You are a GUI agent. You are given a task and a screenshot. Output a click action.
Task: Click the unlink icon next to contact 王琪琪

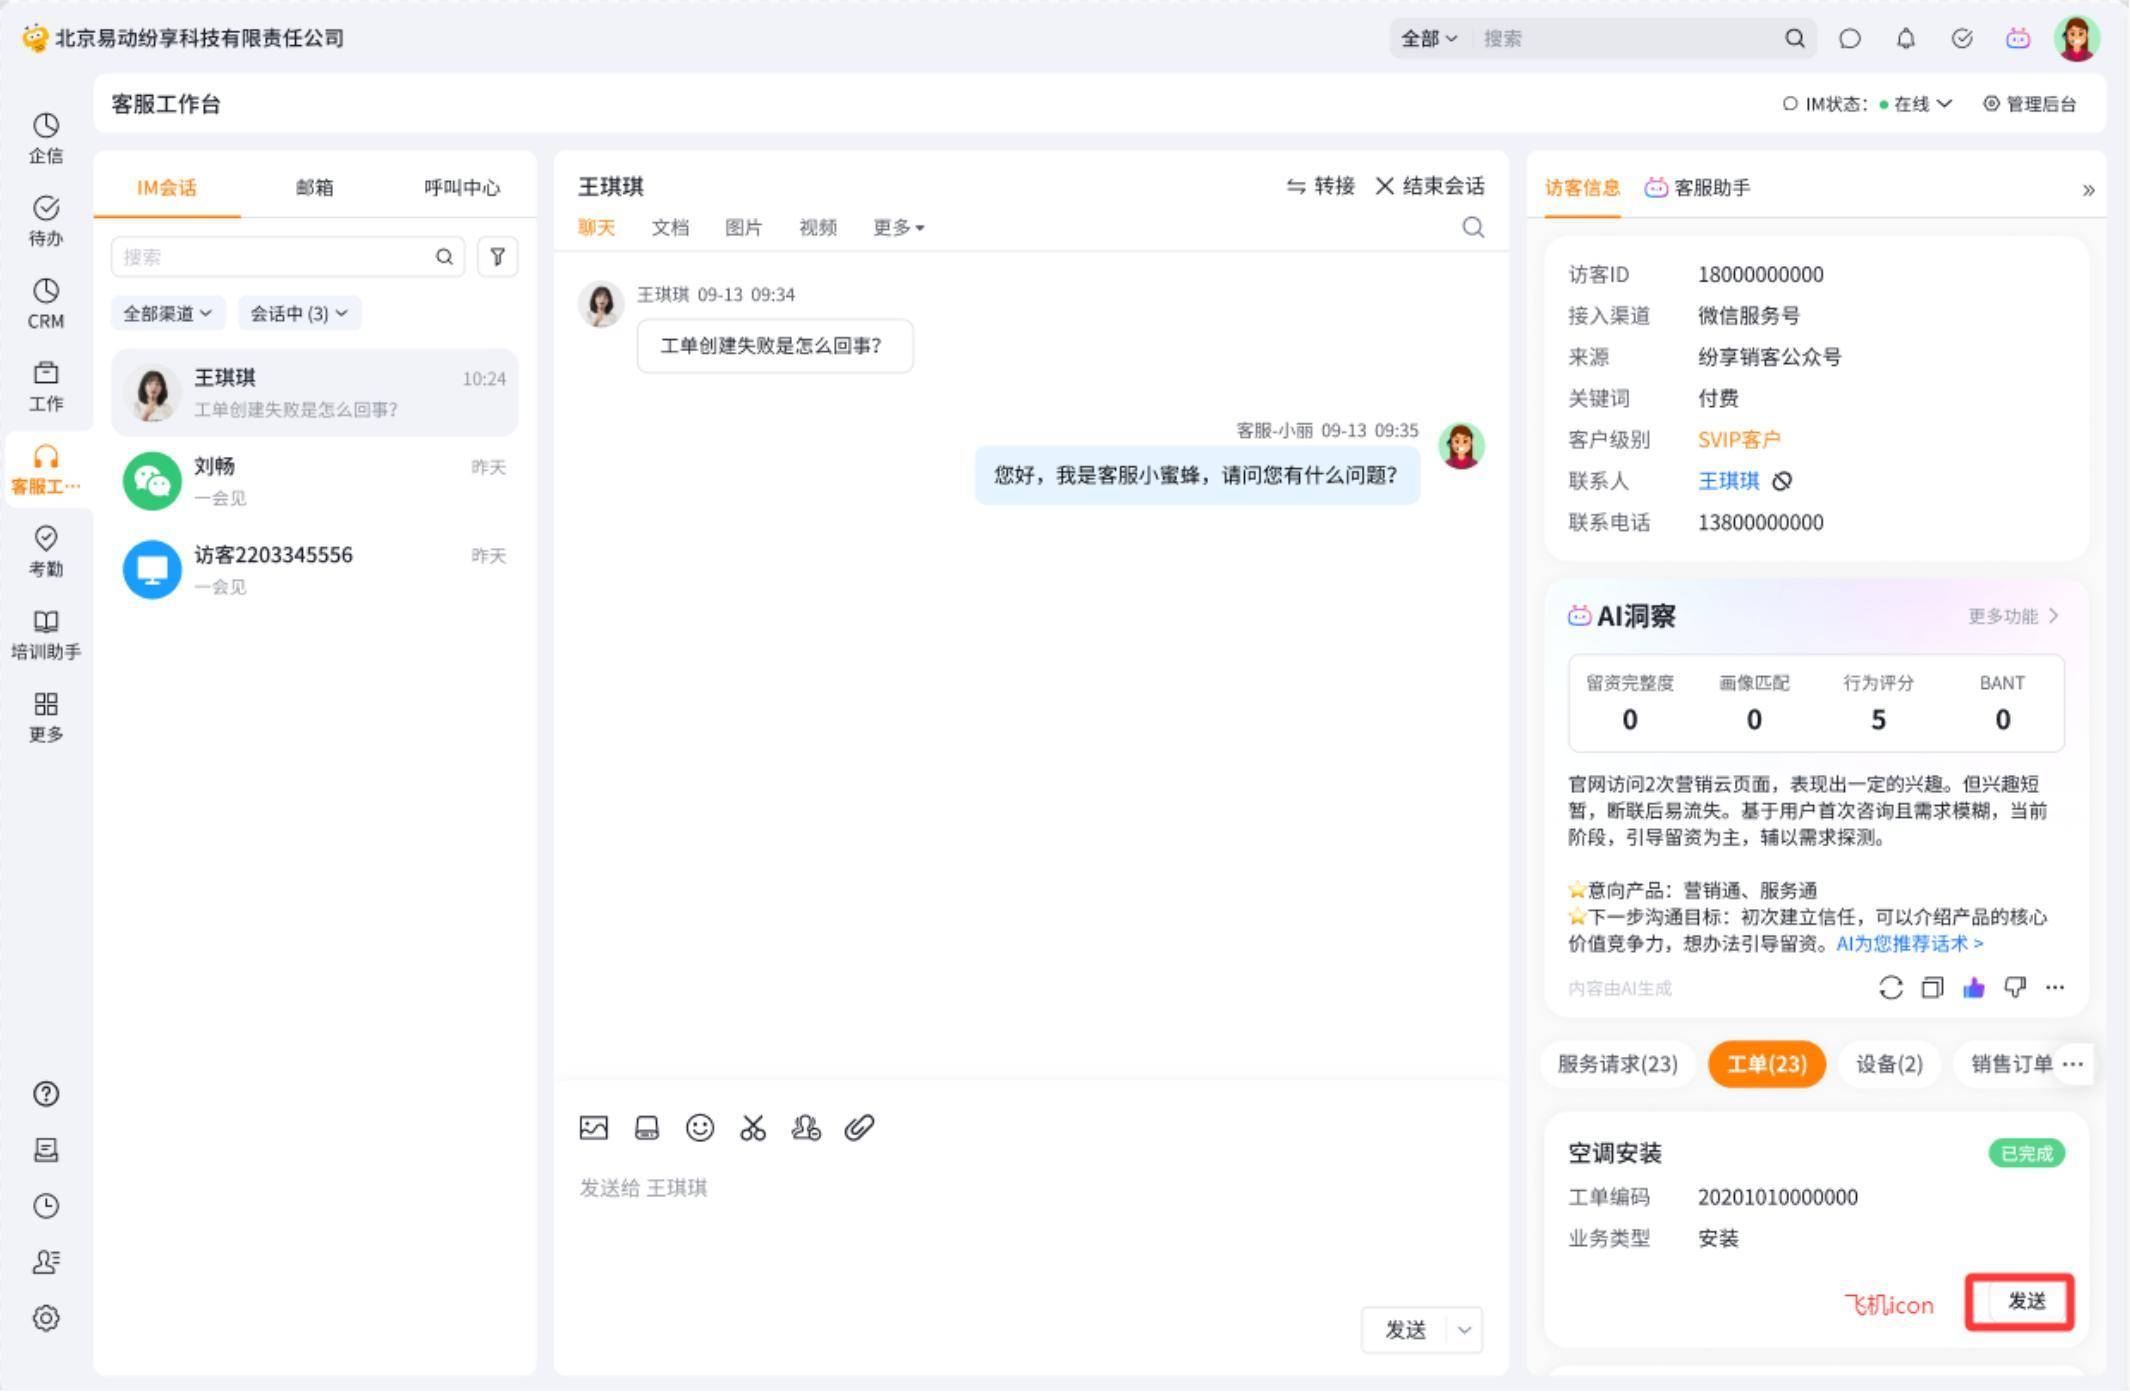pyautogui.click(x=1782, y=482)
